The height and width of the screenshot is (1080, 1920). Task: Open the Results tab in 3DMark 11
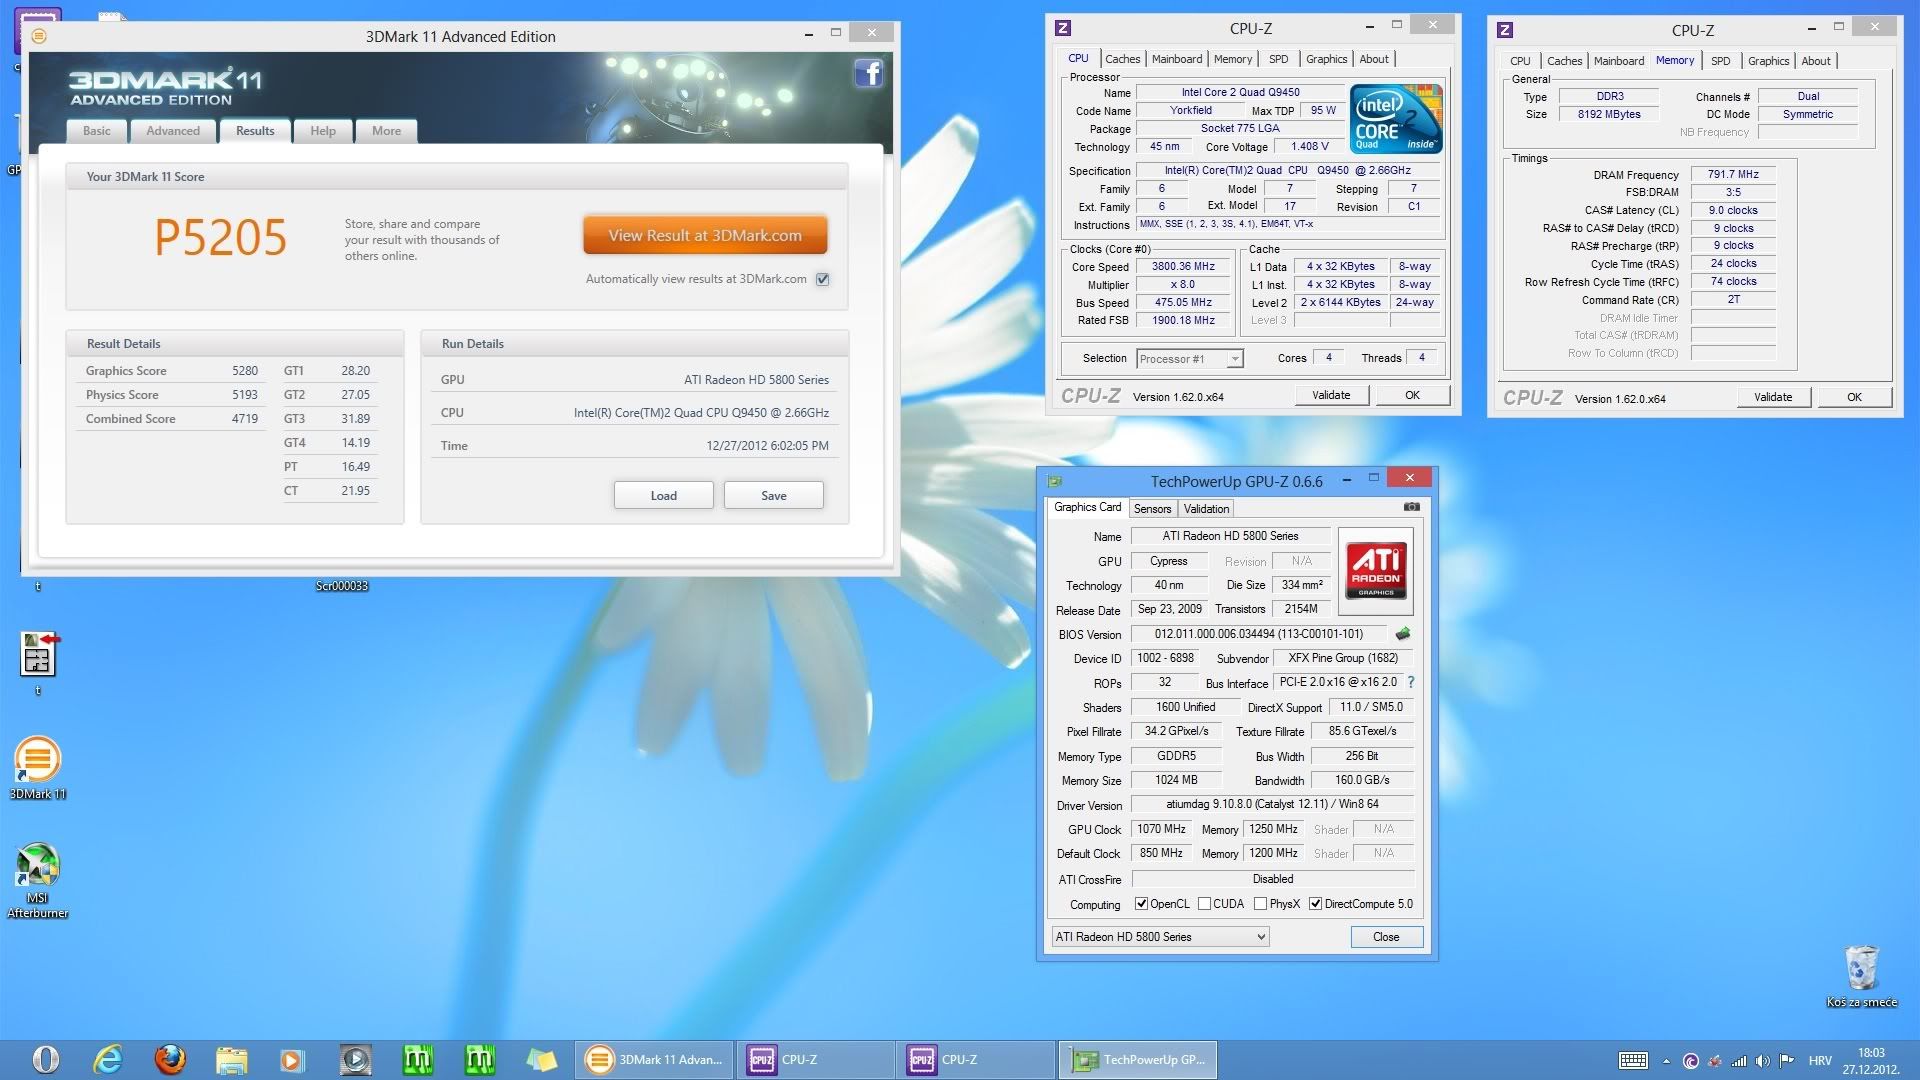pos(255,131)
